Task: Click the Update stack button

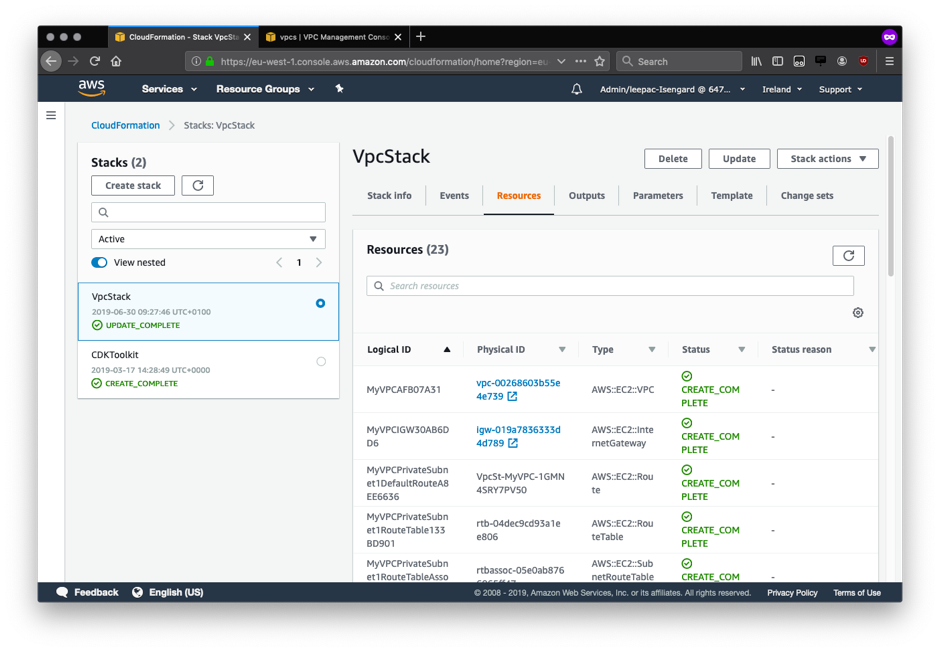Action: click(x=739, y=159)
